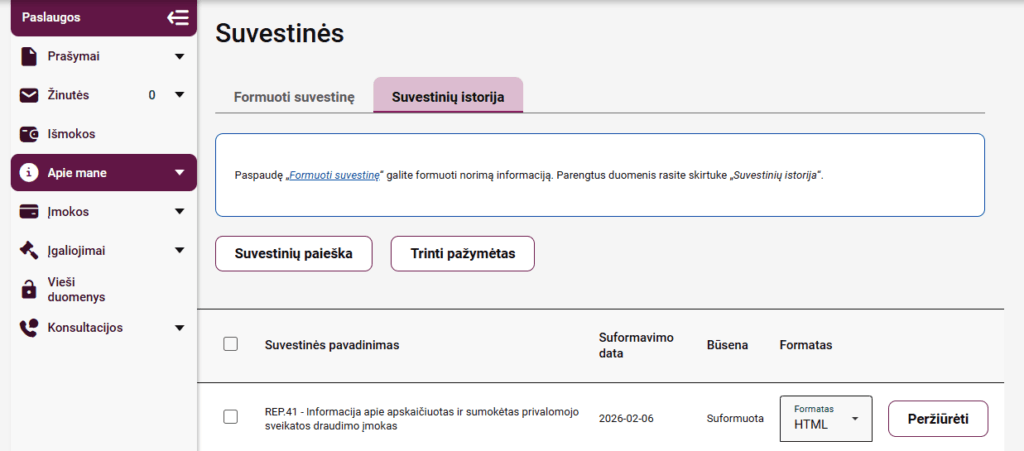Click the Žinutės envelope icon
This screenshot has height=451, width=1024.
point(29,95)
